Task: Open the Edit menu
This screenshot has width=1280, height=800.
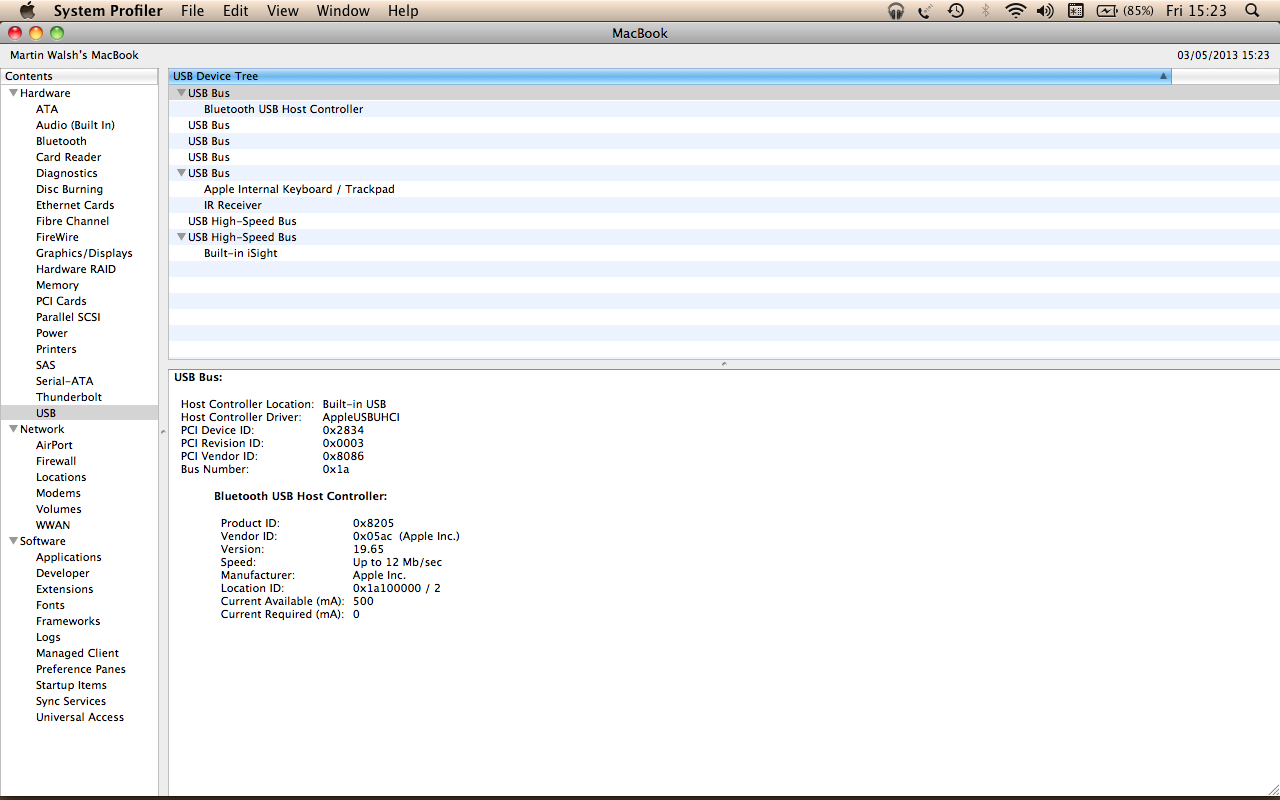Action: click(236, 11)
